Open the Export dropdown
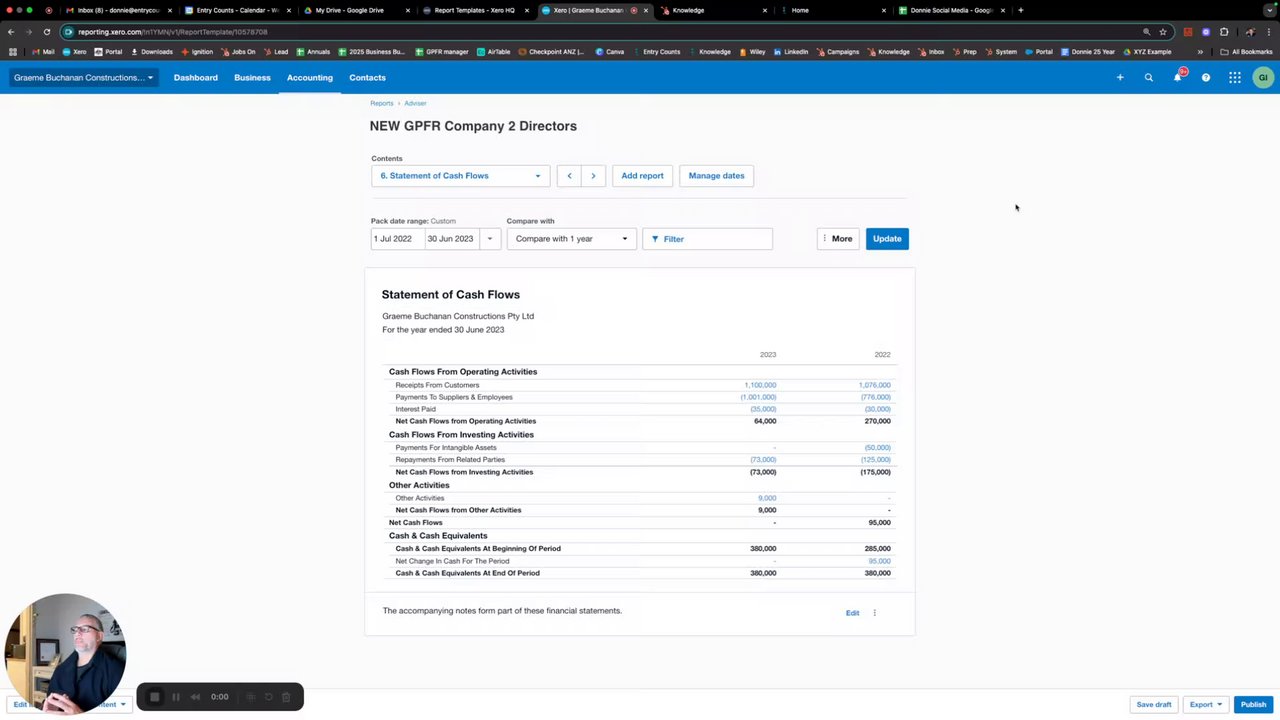This screenshot has width=1280, height=720. pos(1205,705)
